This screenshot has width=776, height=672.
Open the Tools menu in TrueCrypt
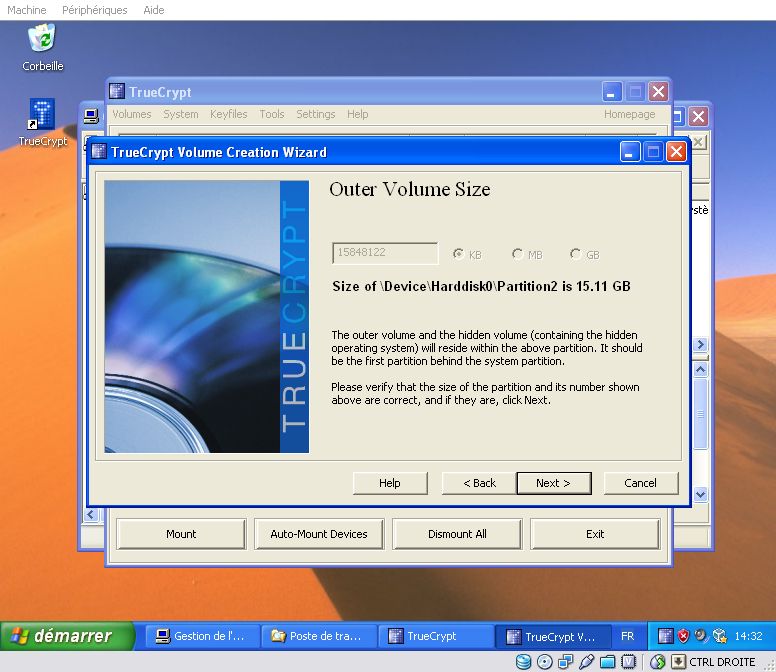[x=272, y=114]
